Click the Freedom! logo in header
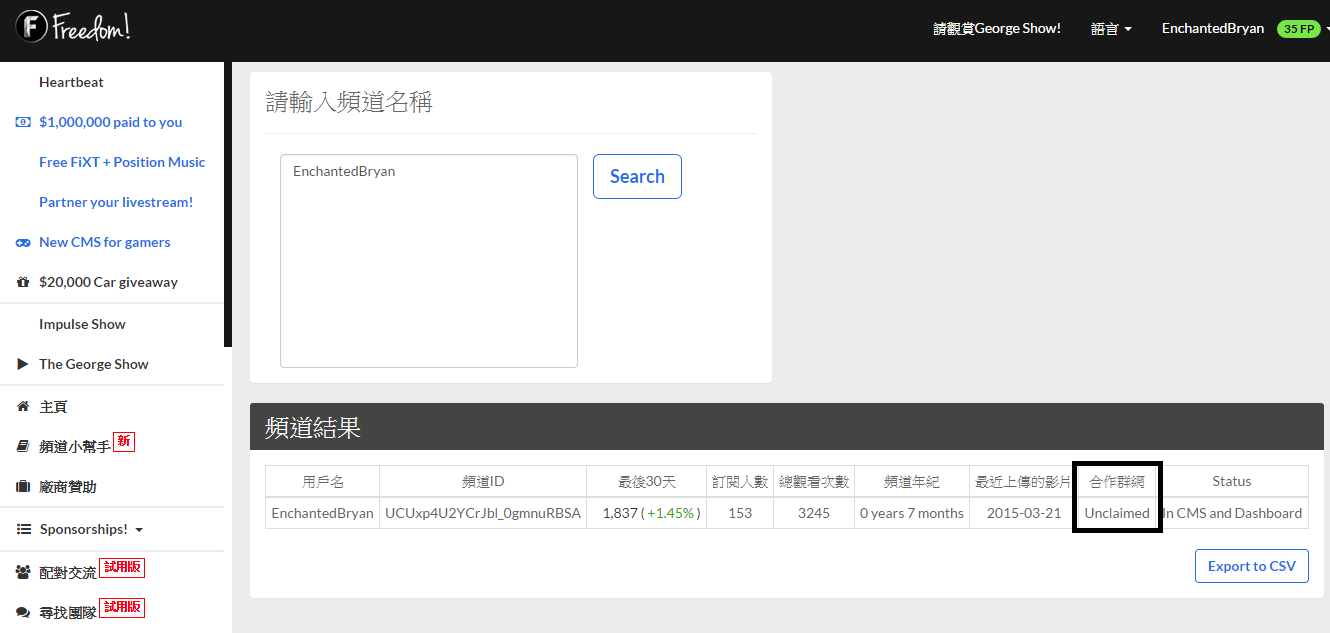The height and width of the screenshot is (633, 1330). point(73,27)
